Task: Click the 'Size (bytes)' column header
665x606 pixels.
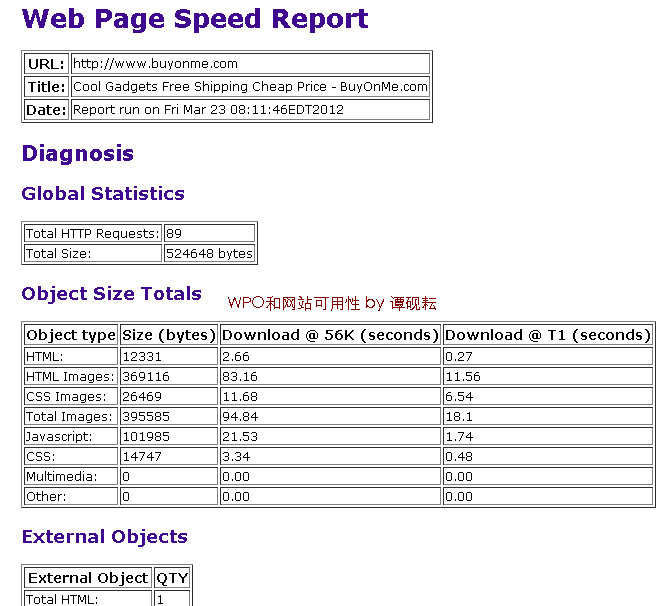Action: 169,335
